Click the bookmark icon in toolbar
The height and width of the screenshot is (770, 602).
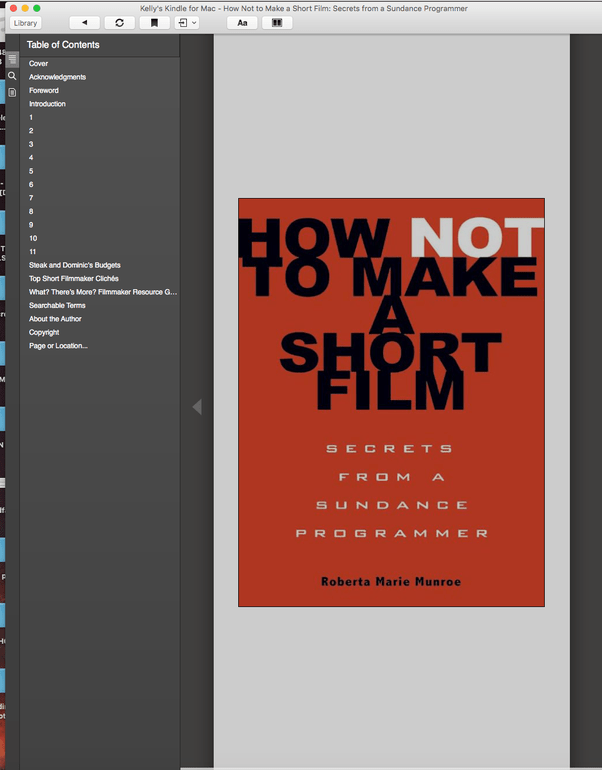(x=154, y=23)
